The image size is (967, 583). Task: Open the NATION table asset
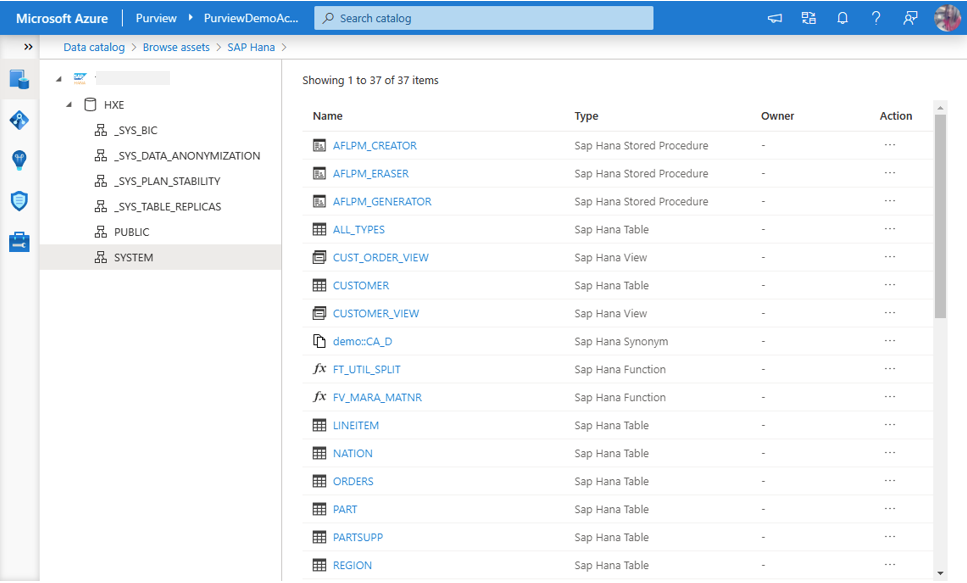tap(352, 453)
